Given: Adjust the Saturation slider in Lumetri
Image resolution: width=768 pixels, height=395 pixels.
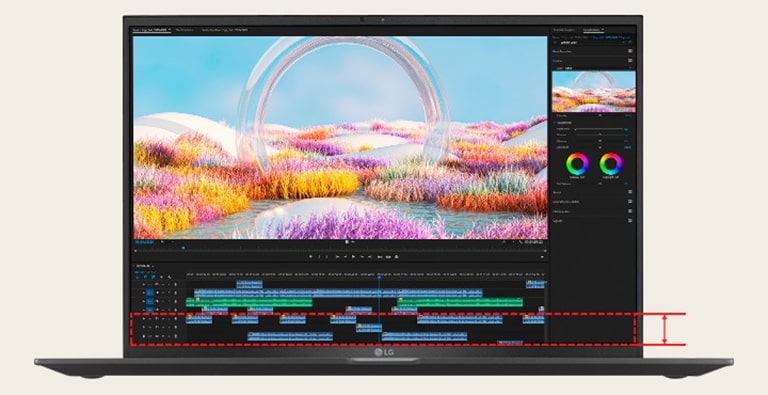Looking at the screenshot, I should (599, 148).
